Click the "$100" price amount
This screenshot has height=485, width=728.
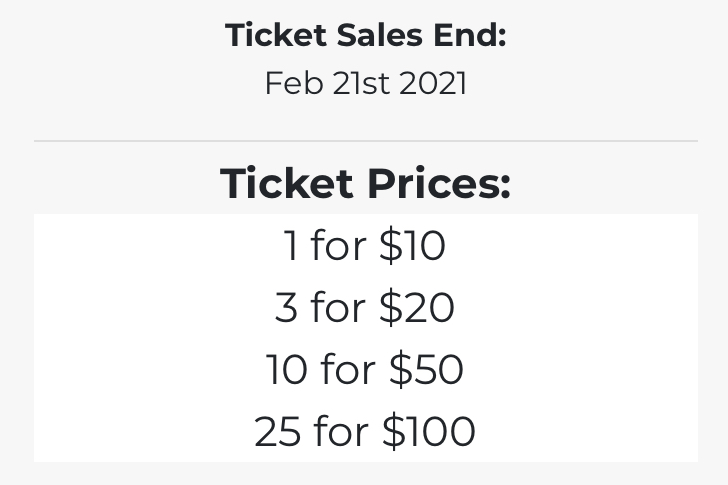[429, 431]
